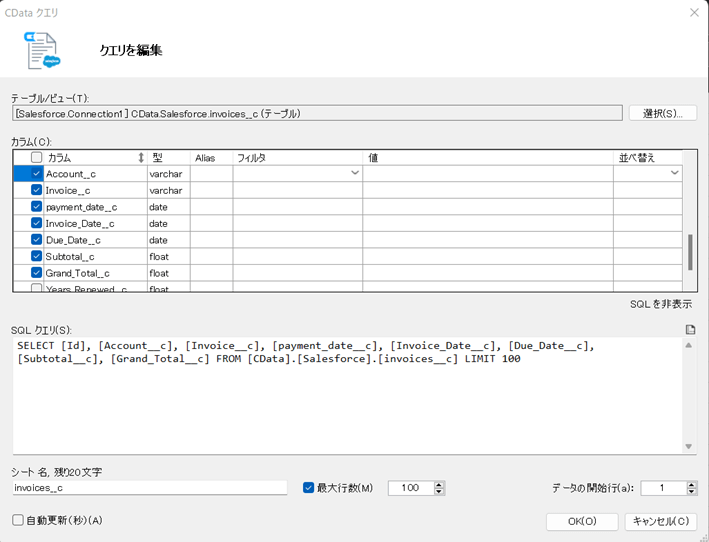This screenshot has width=709, height=542.
Task: Decrease the 最大行数 value with down arrow
Action: 439,491
